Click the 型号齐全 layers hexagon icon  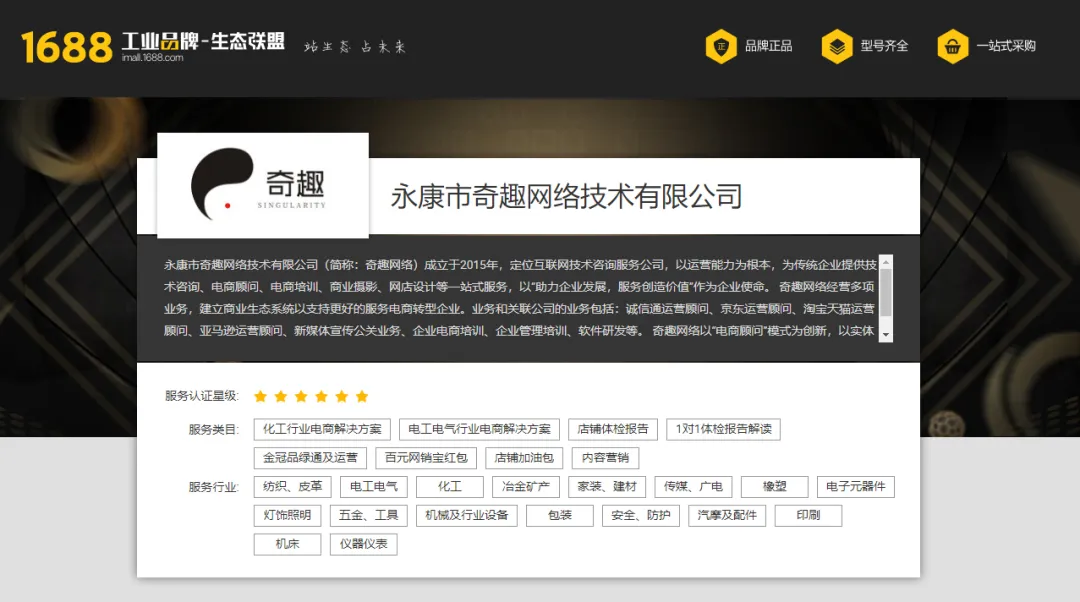[837, 46]
